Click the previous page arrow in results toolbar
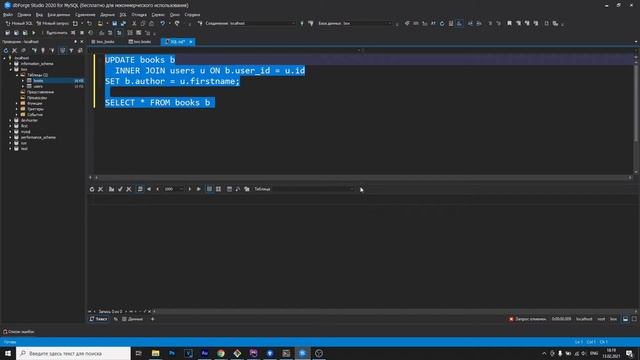Viewport: 640px width, 360px height. 158,189
